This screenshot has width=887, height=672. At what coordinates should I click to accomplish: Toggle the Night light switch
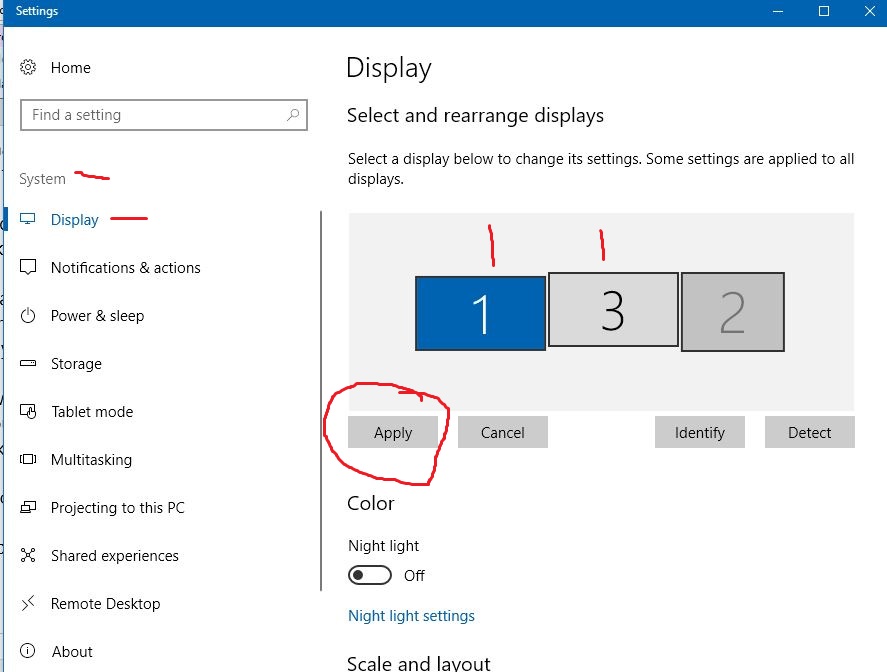(x=369, y=575)
